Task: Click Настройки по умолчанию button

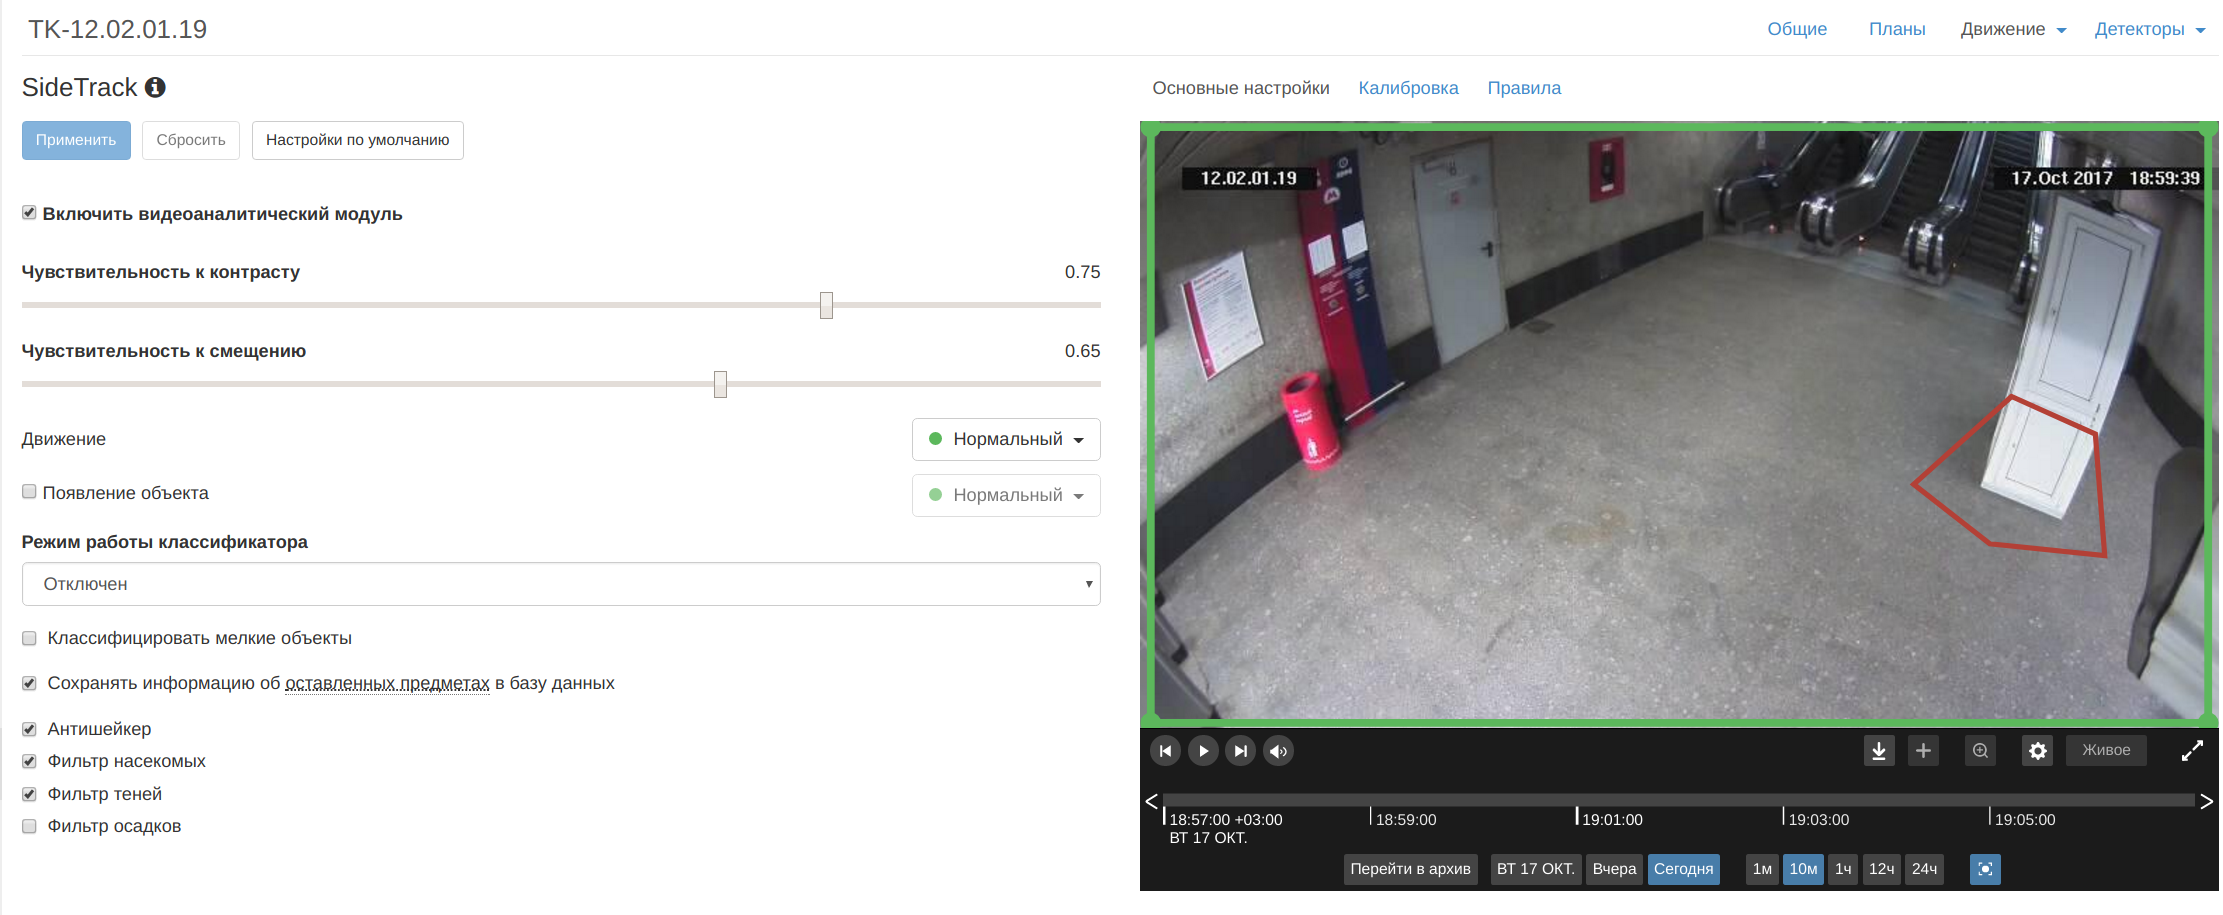Action: coord(357,140)
